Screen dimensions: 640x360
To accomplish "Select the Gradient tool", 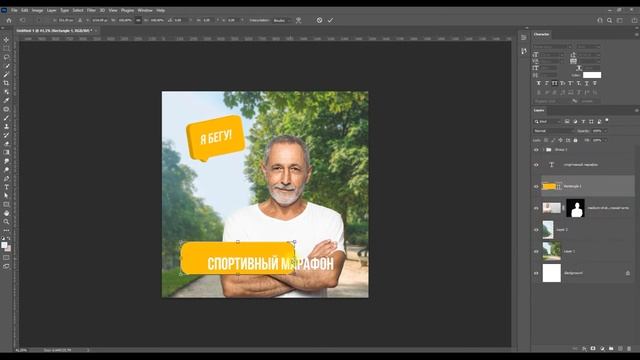I will point(6,152).
